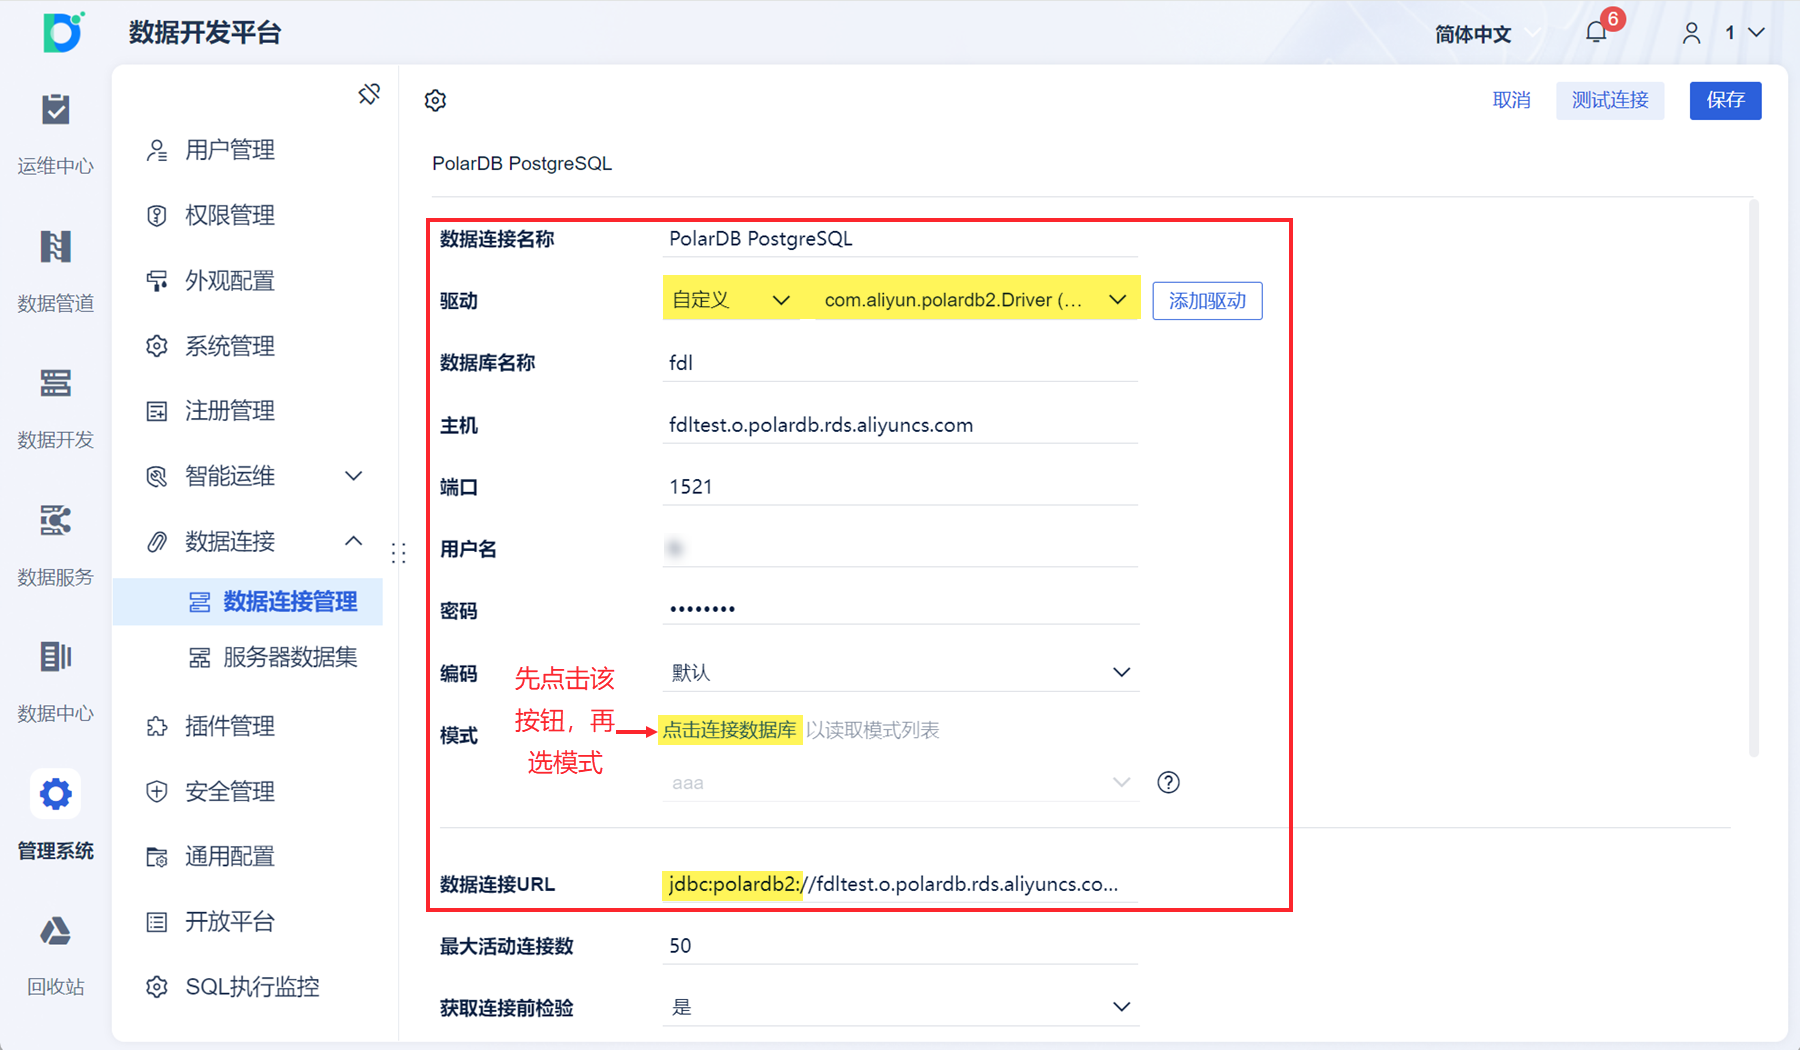Click the 系统管理 gear icon
The width and height of the screenshot is (1800, 1050).
(x=157, y=346)
